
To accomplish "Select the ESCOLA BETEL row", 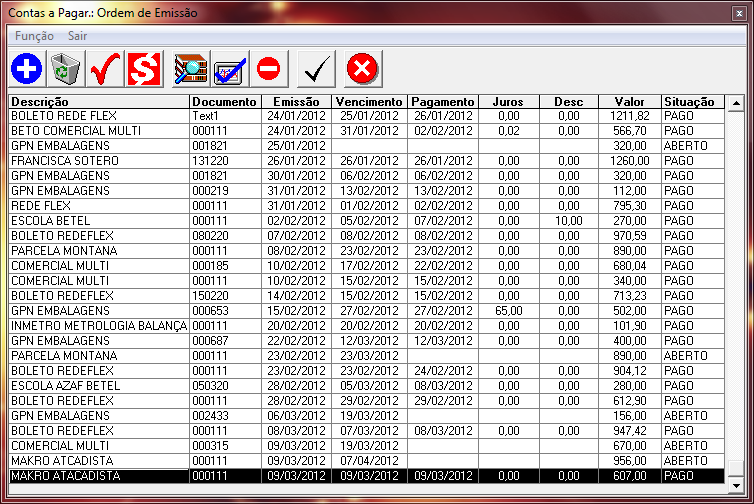I will (366, 221).
